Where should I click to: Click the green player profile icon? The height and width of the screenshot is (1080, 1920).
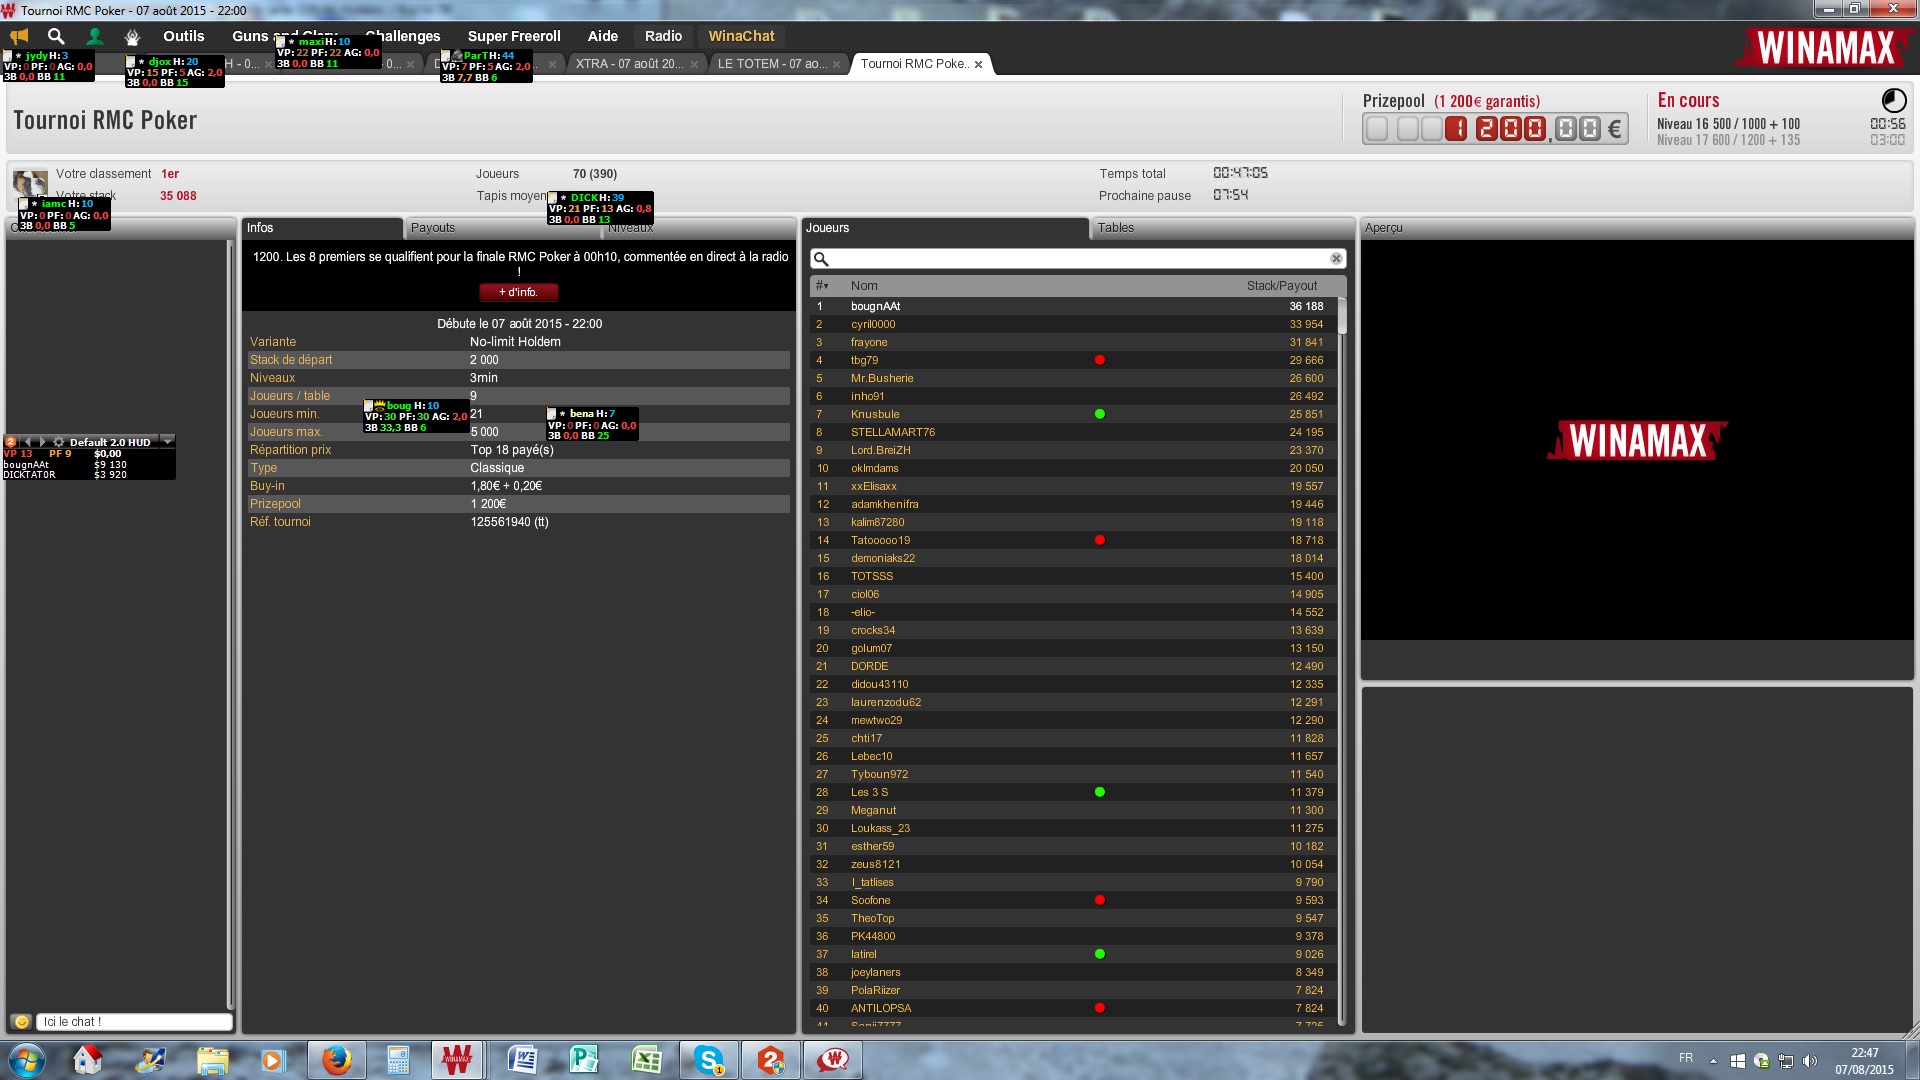tap(94, 36)
